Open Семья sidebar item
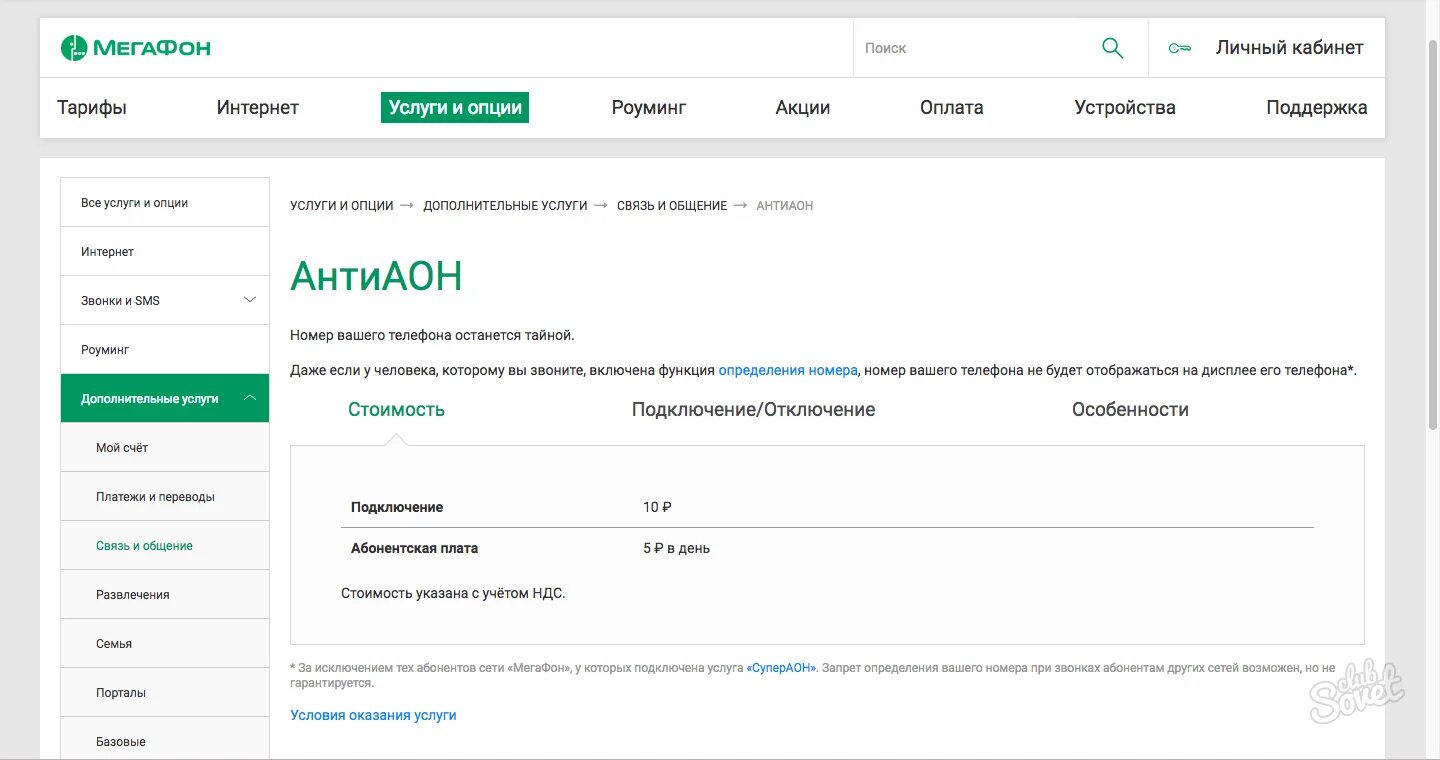The height and width of the screenshot is (760, 1440). point(165,643)
